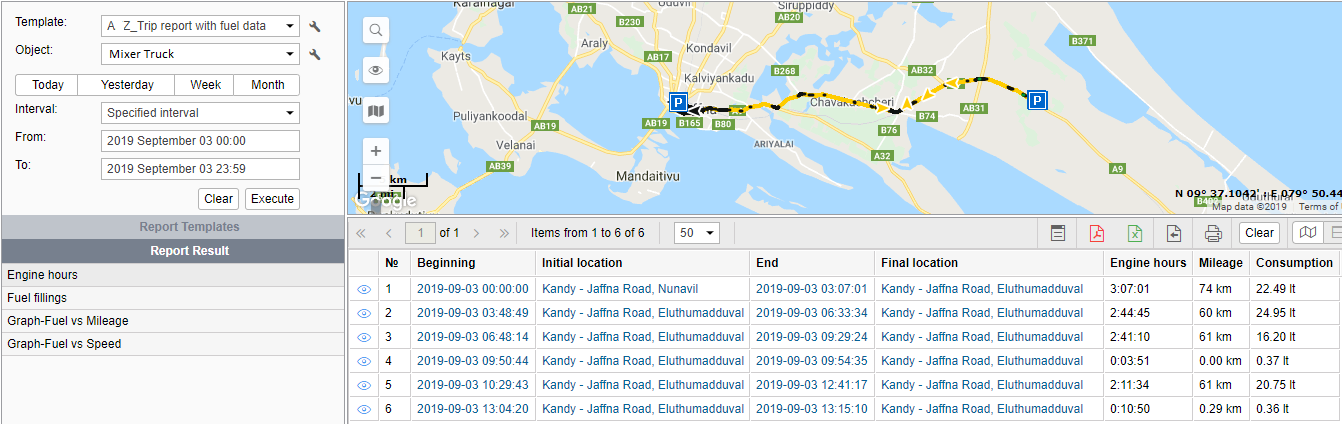This screenshot has width=1342, height=425.
Task: Zoom out with the map minus control
Action: [x=376, y=178]
